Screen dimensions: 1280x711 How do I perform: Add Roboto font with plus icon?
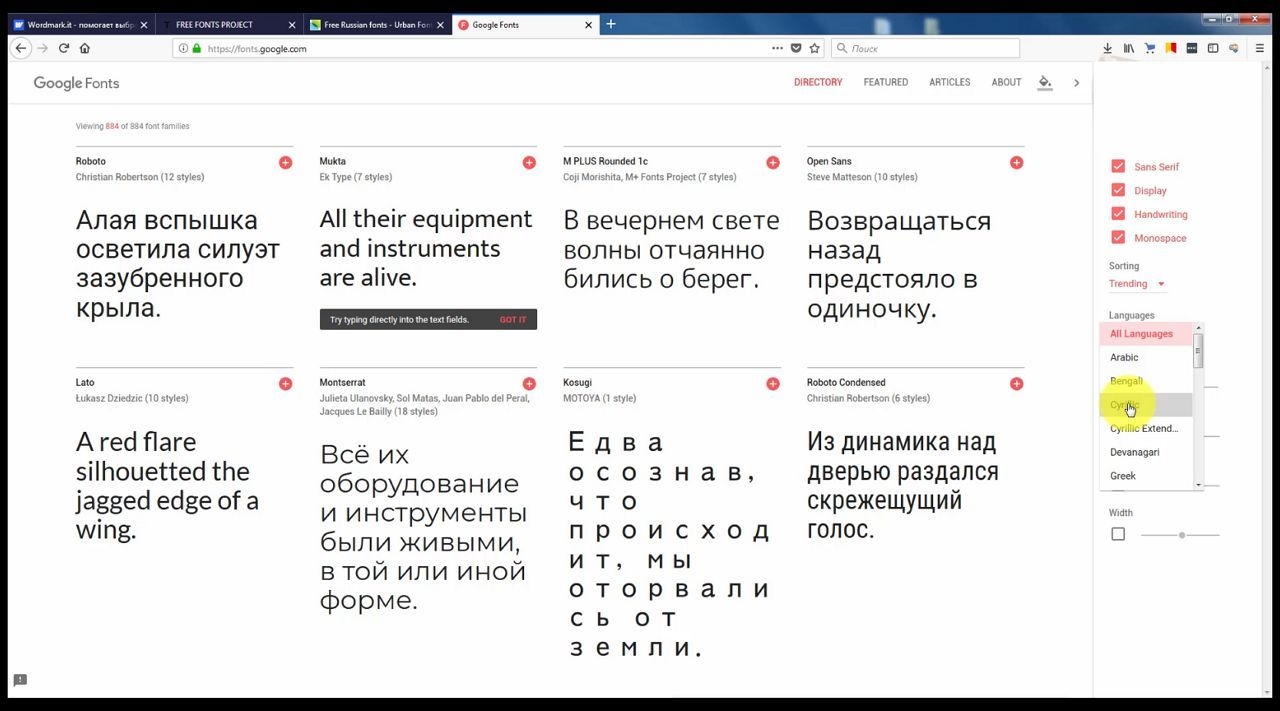pos(285,162)
